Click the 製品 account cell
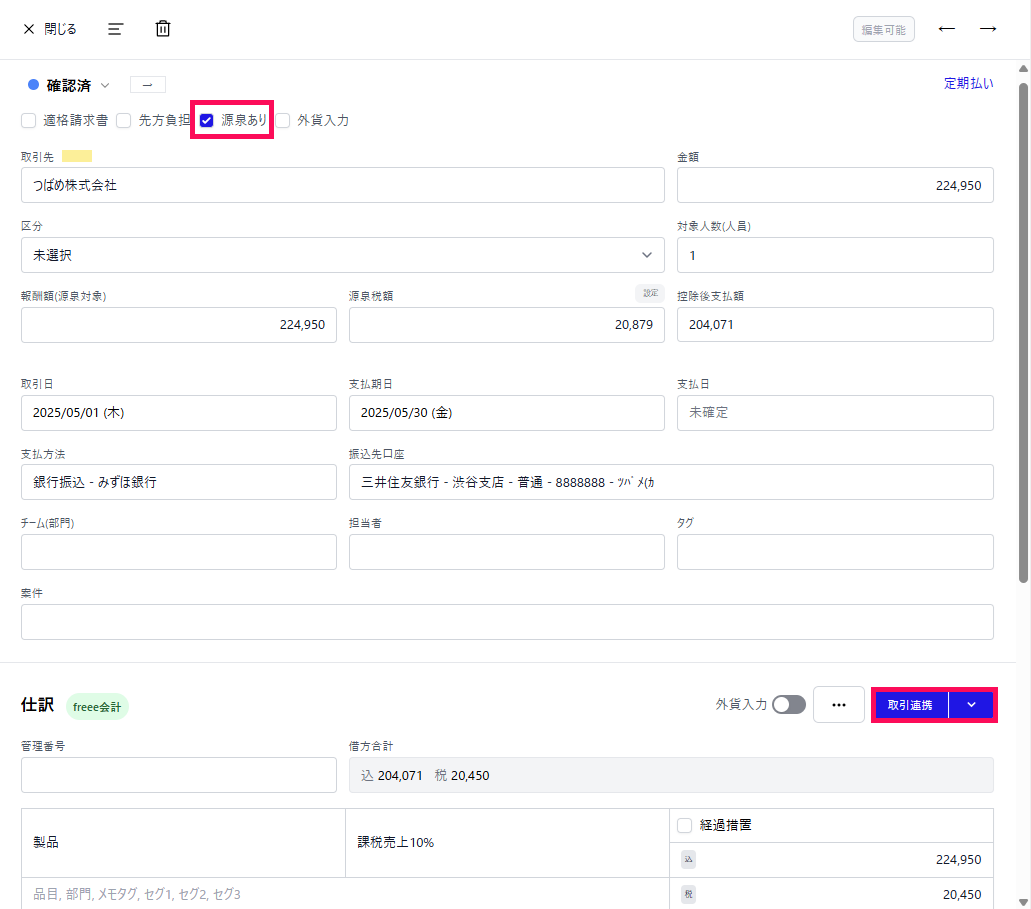This screenshot has width=1031, height=909. [183, 843]
